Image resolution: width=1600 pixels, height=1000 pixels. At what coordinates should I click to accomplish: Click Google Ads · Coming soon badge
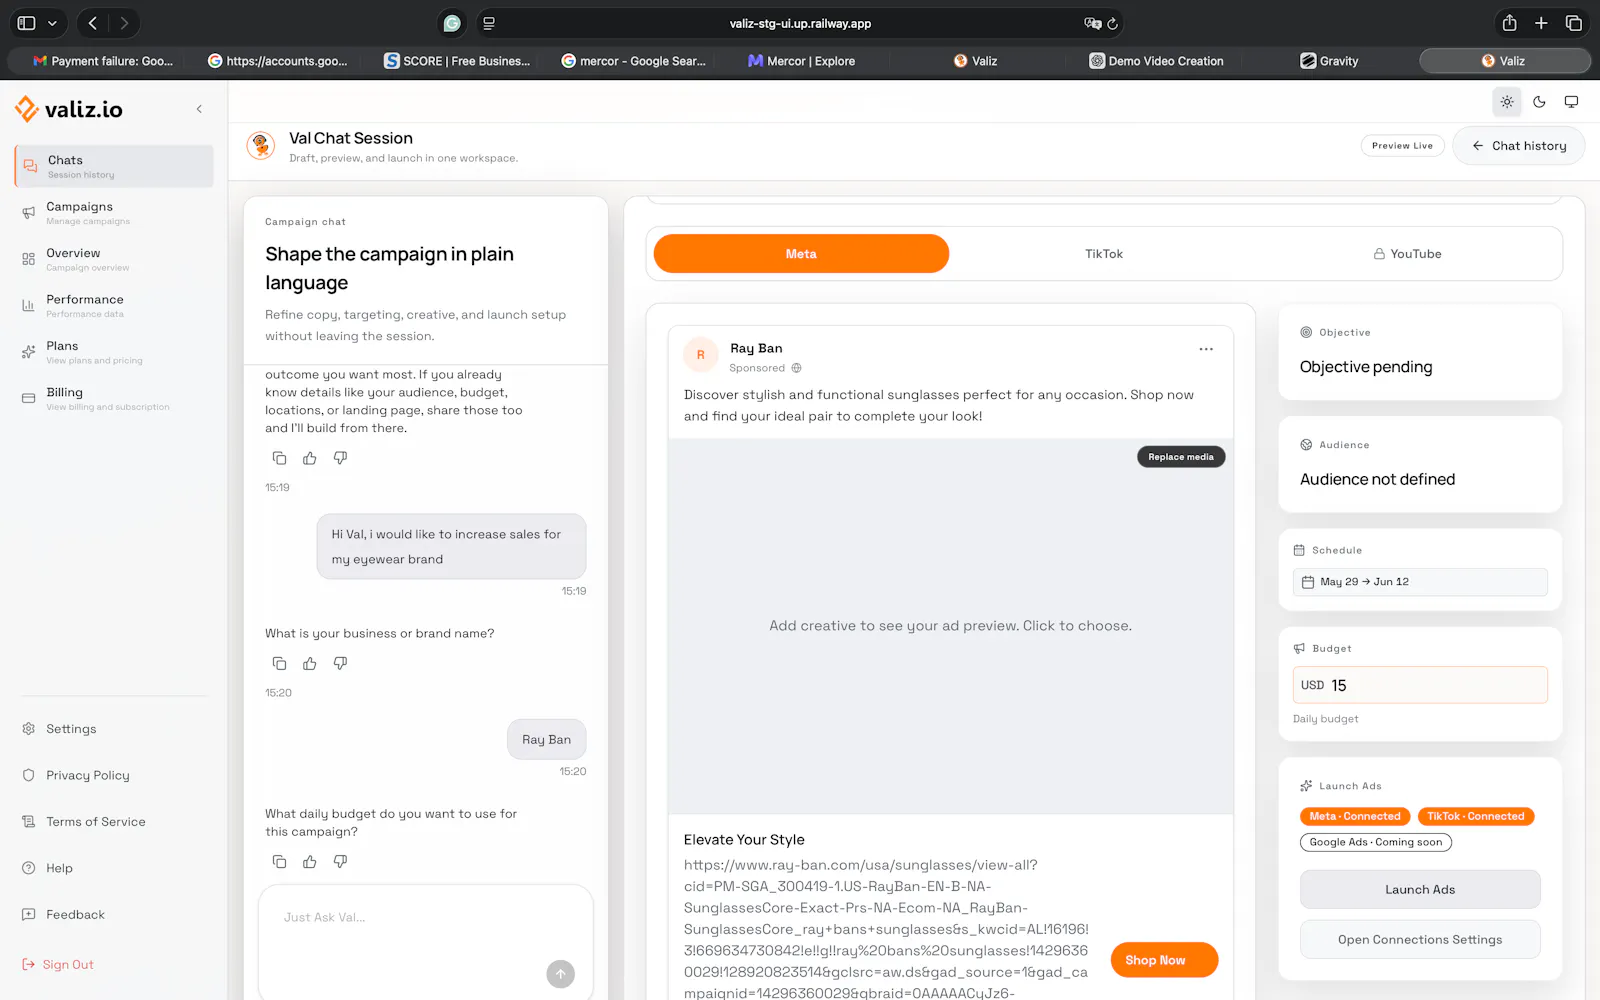[x=1376, y=842]
